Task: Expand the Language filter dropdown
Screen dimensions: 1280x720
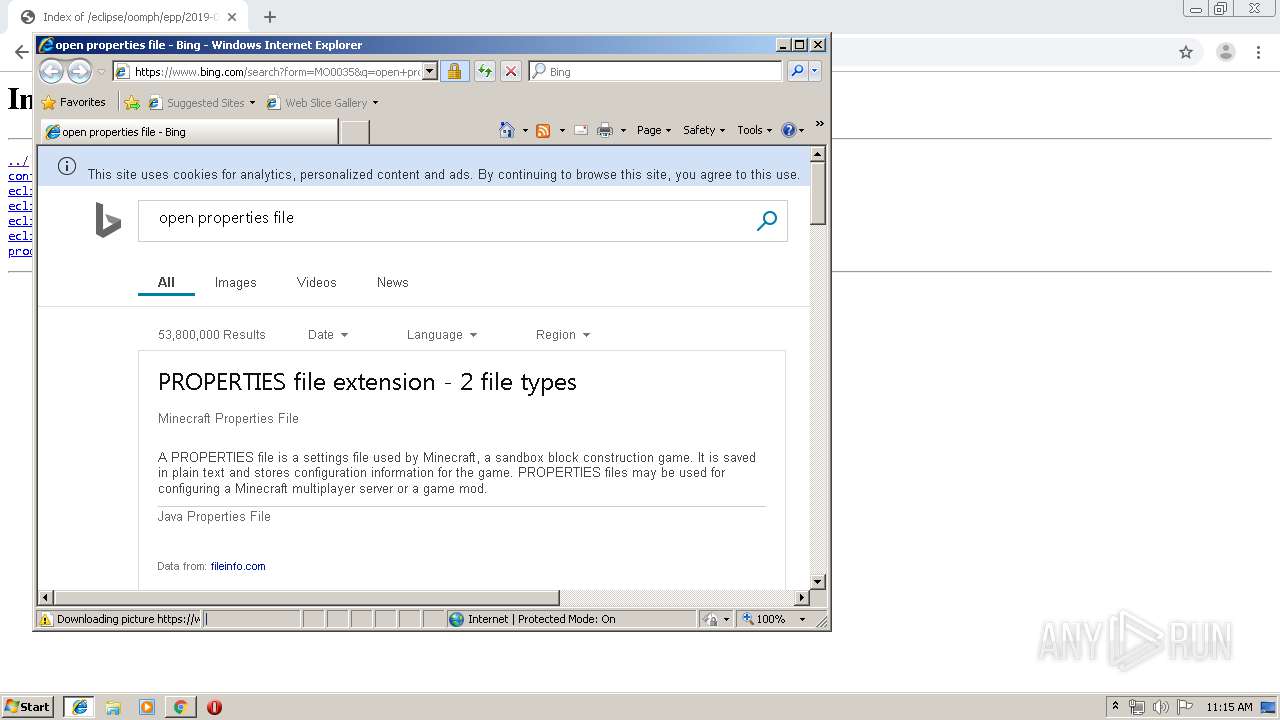Action: pyautogui.click(x=442, y=335)
